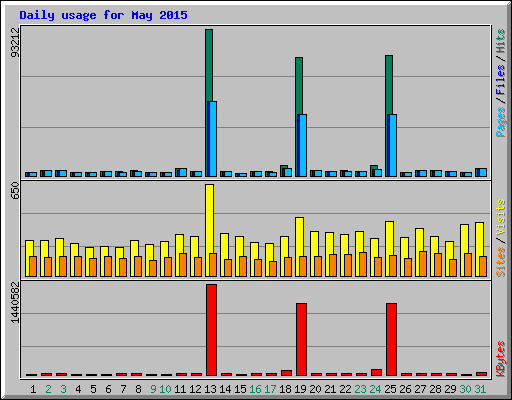Click the cyan Pages bar for day 19
The height and width of the screenshot is (400, 512).
[x=303, y=145]
